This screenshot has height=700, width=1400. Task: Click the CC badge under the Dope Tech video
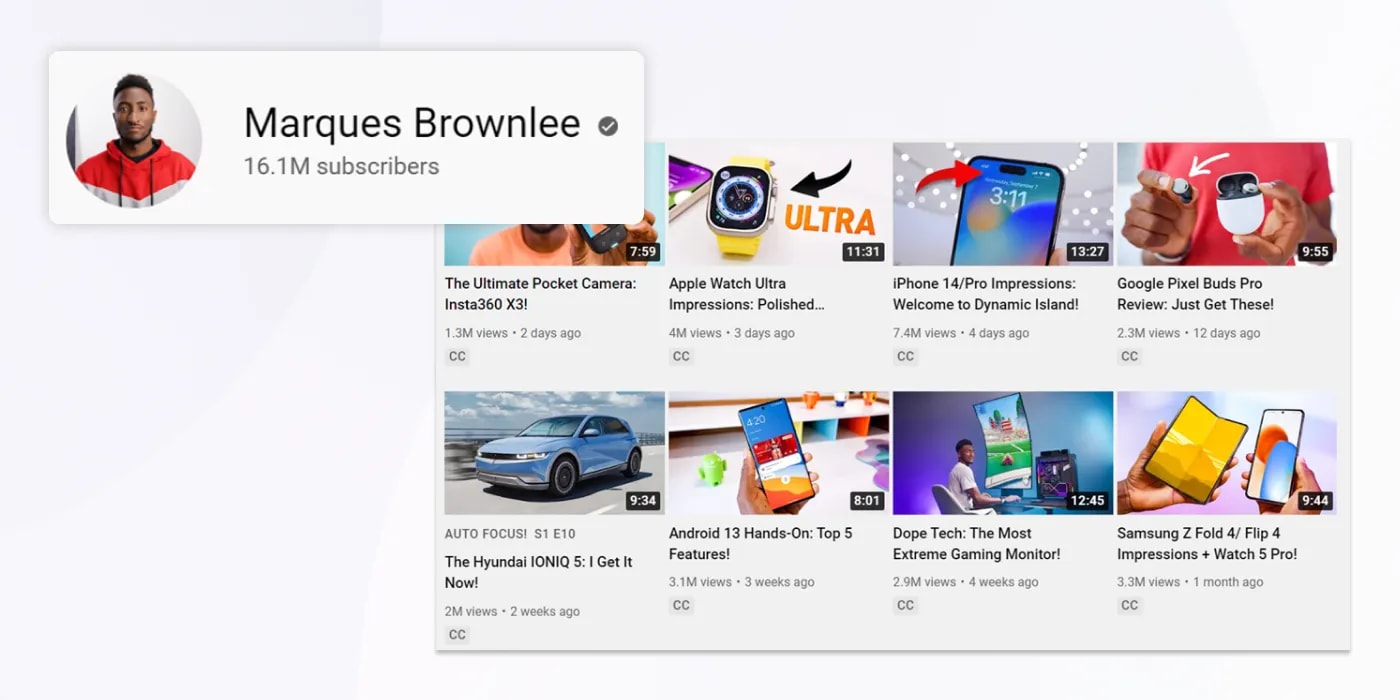coord(905,605)
